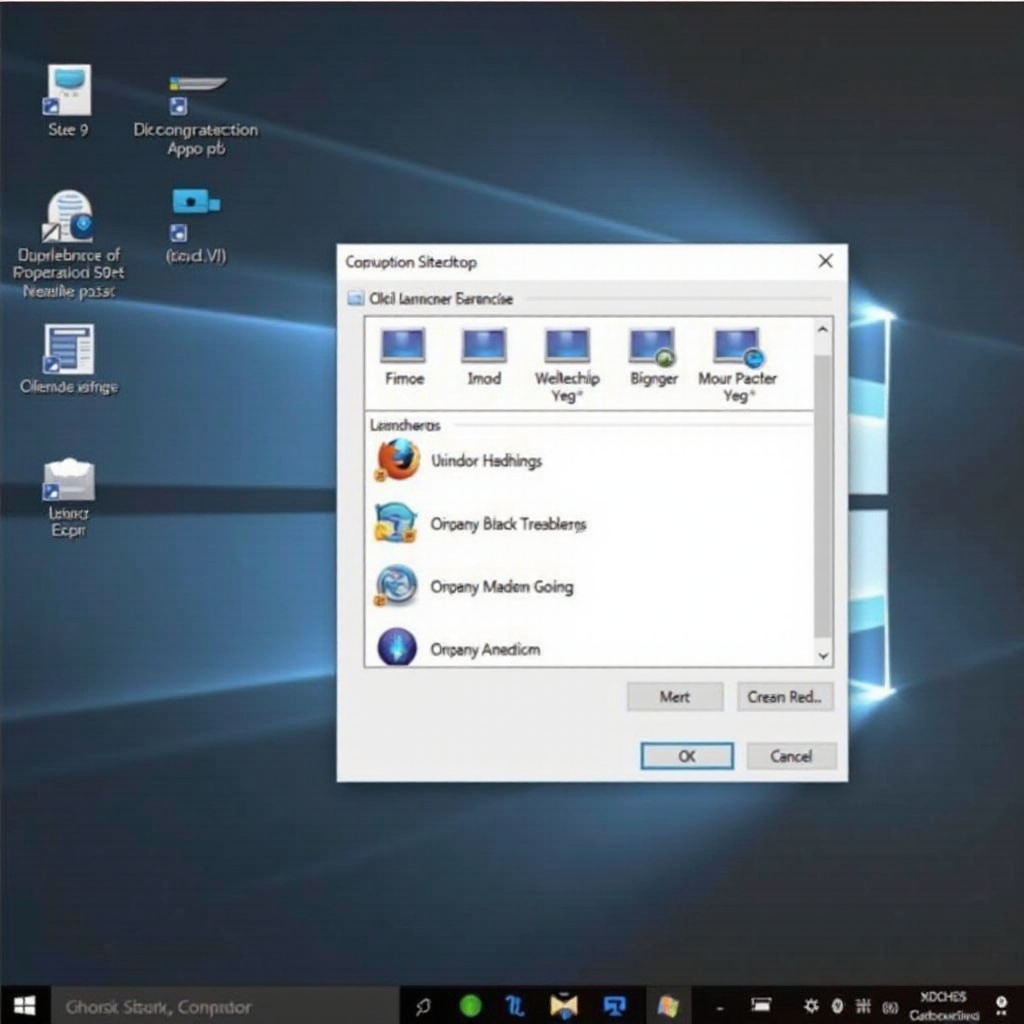
Task: Open the Windows Start menu
Action: click(24, 1005)
